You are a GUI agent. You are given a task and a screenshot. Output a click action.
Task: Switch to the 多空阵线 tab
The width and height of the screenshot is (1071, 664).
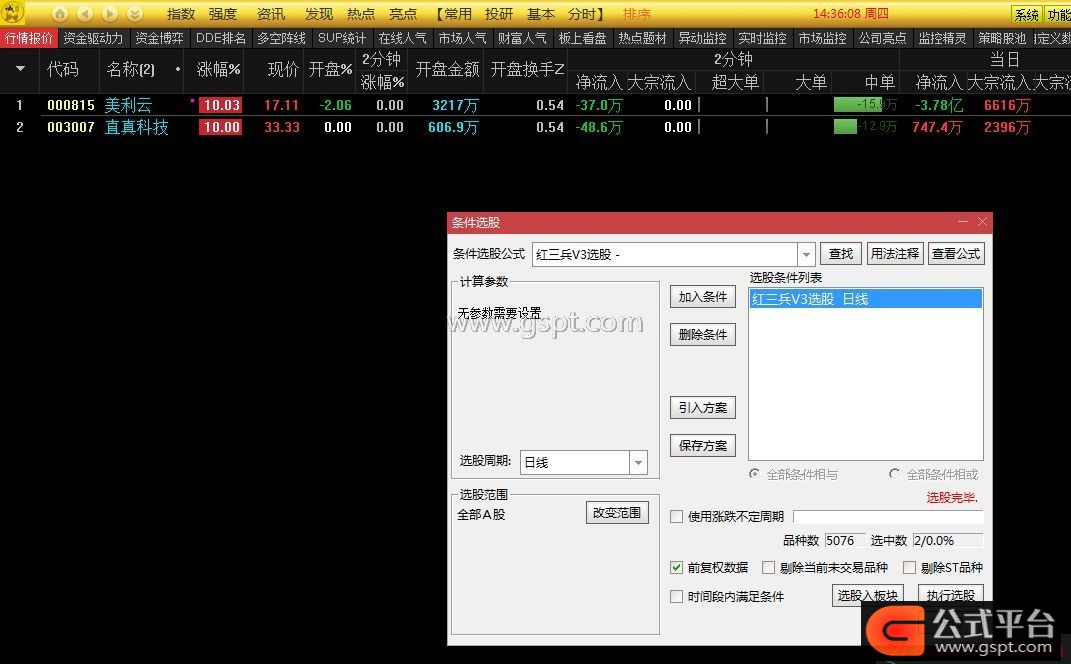[281, 38]
